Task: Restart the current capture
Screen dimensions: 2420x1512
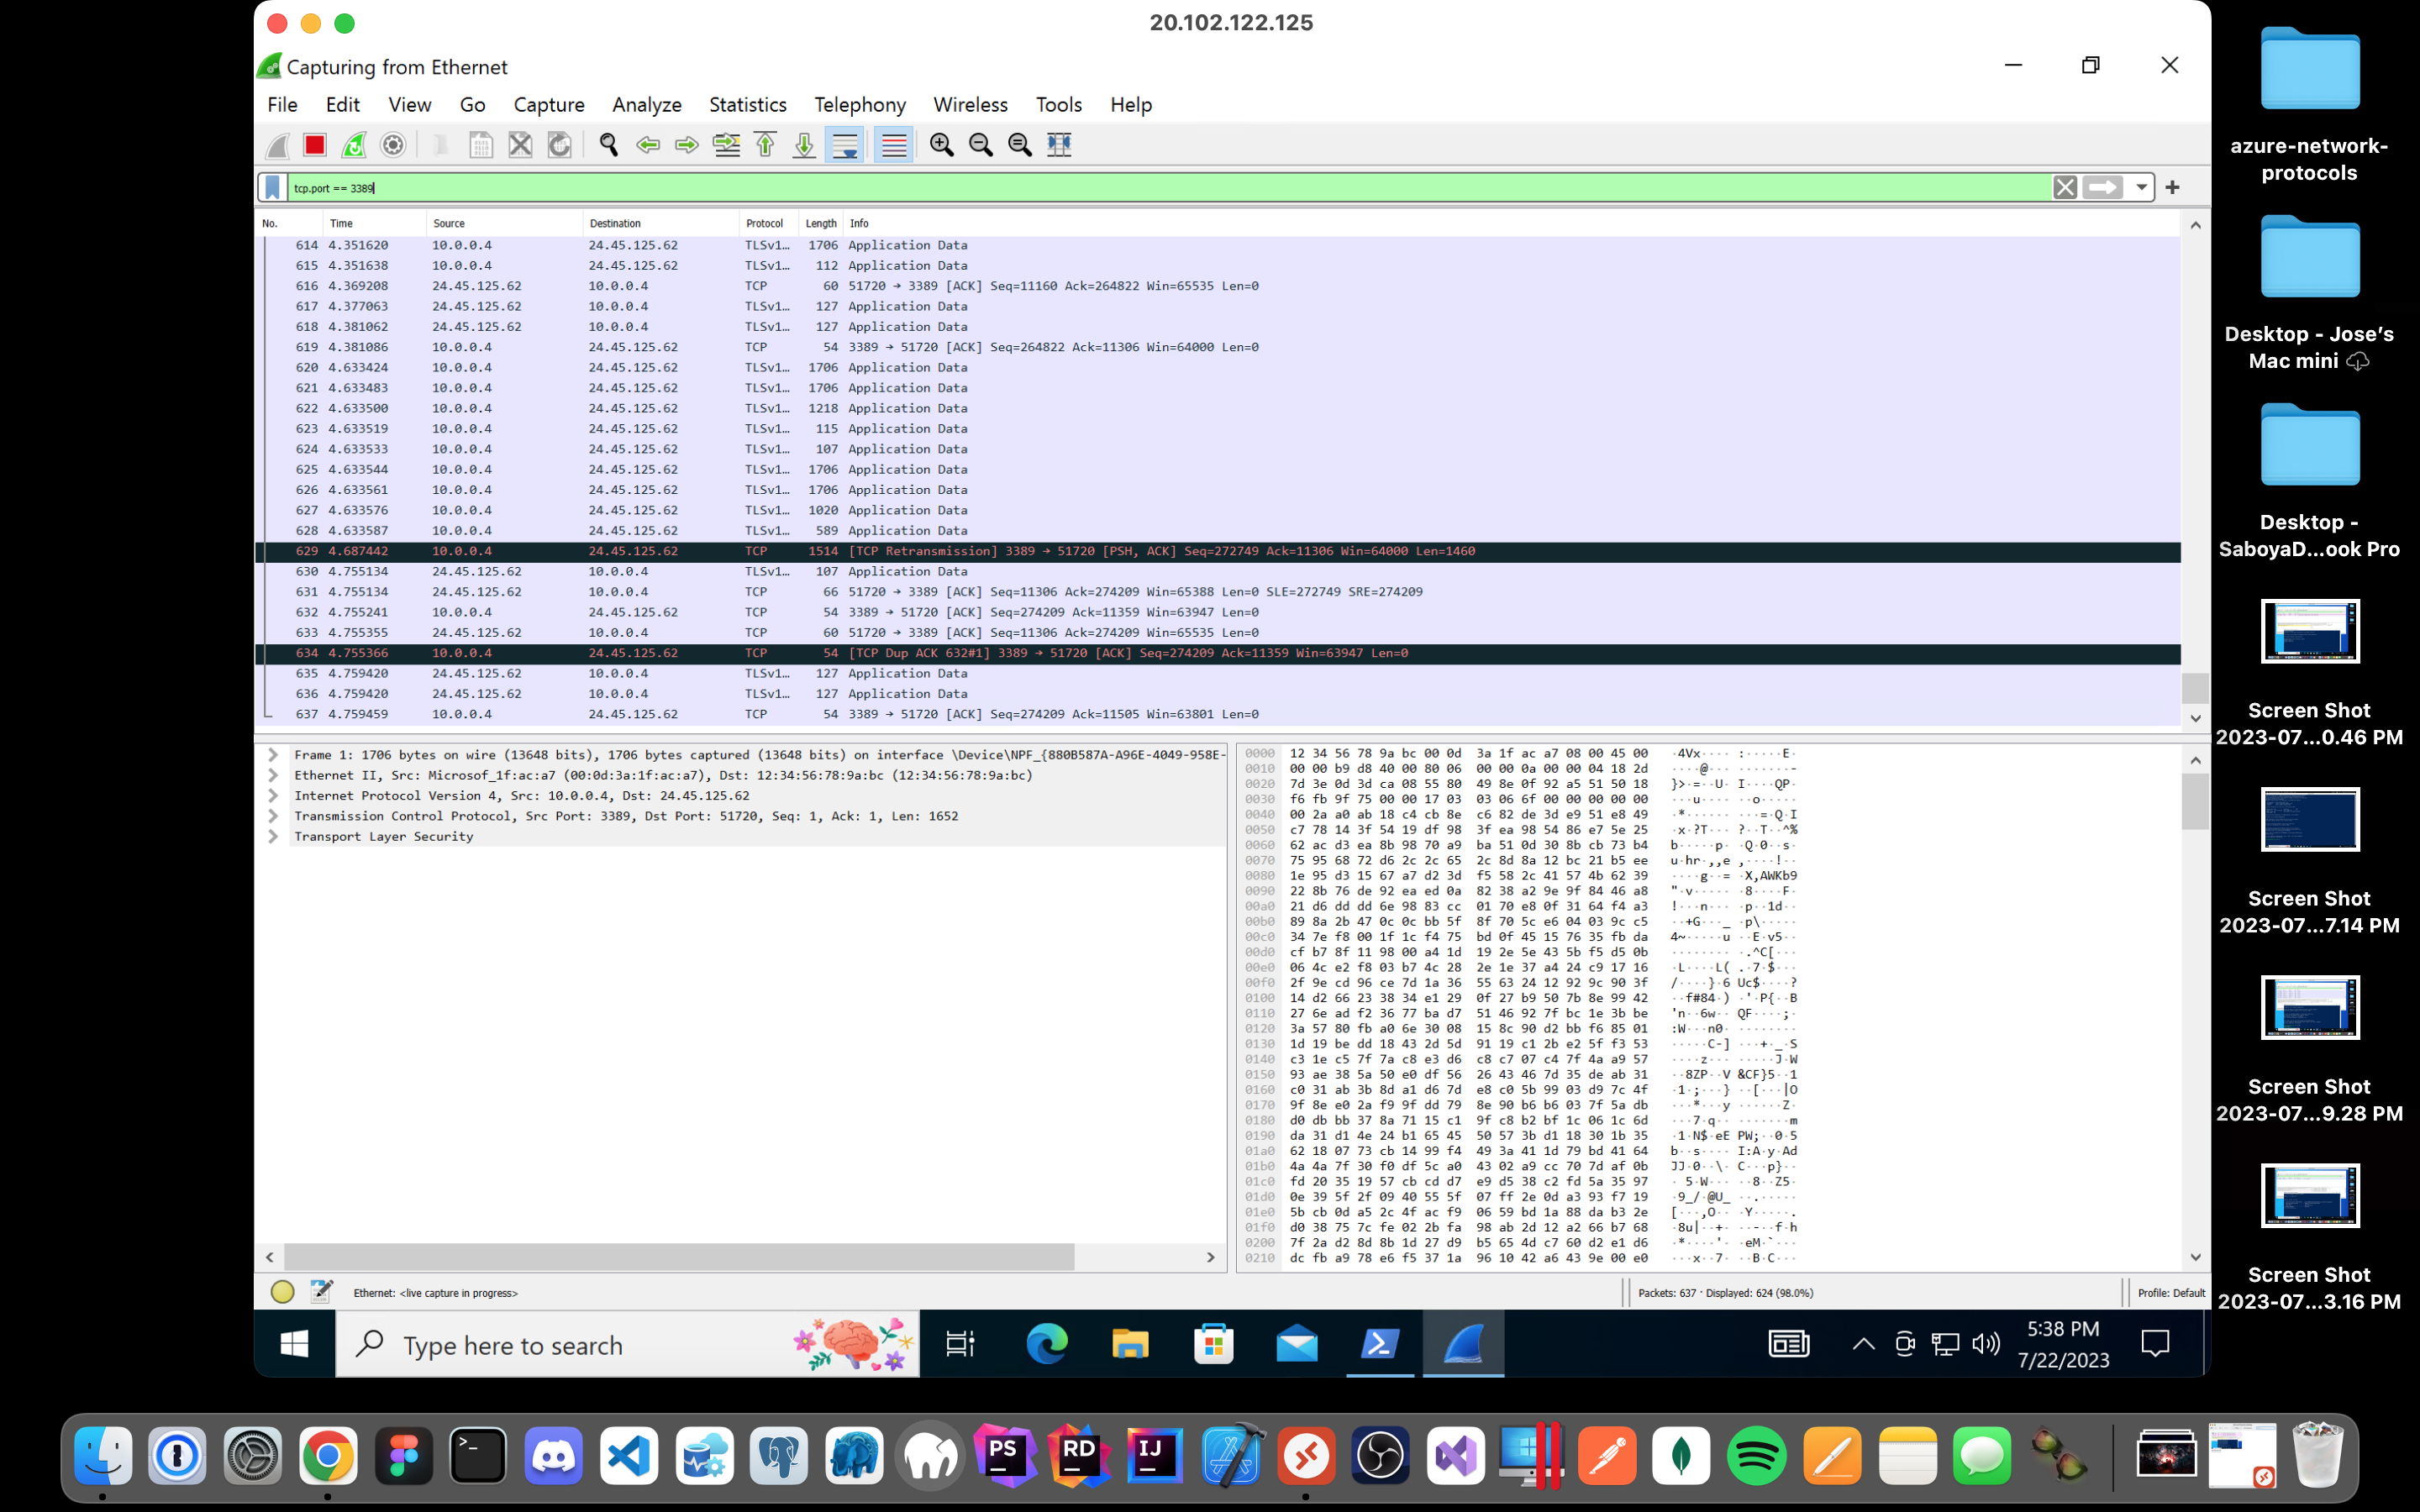Action: click(x=354, y=145)
